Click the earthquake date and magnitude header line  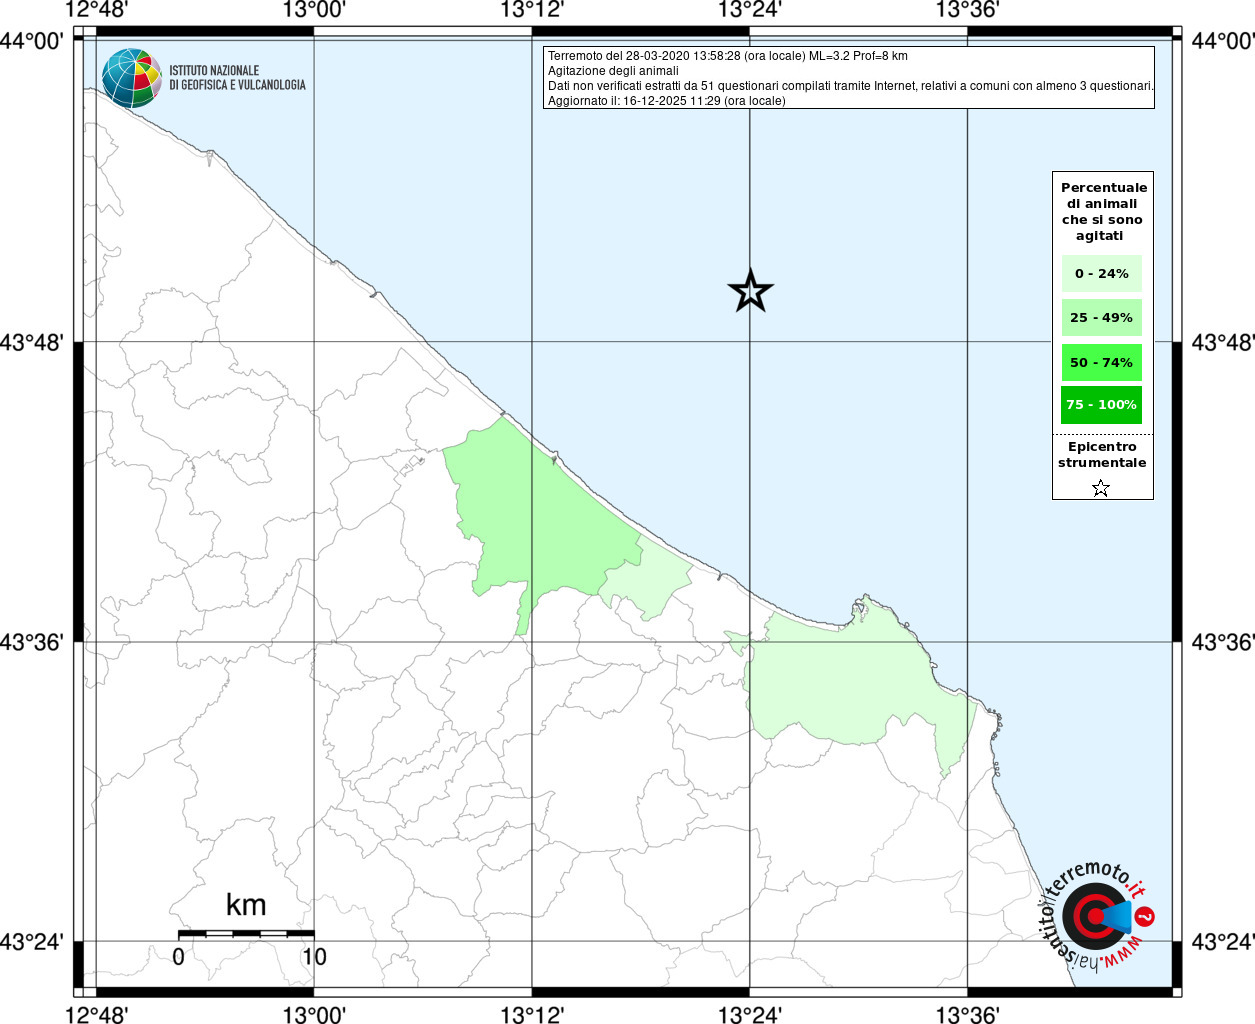click(728, 56)
